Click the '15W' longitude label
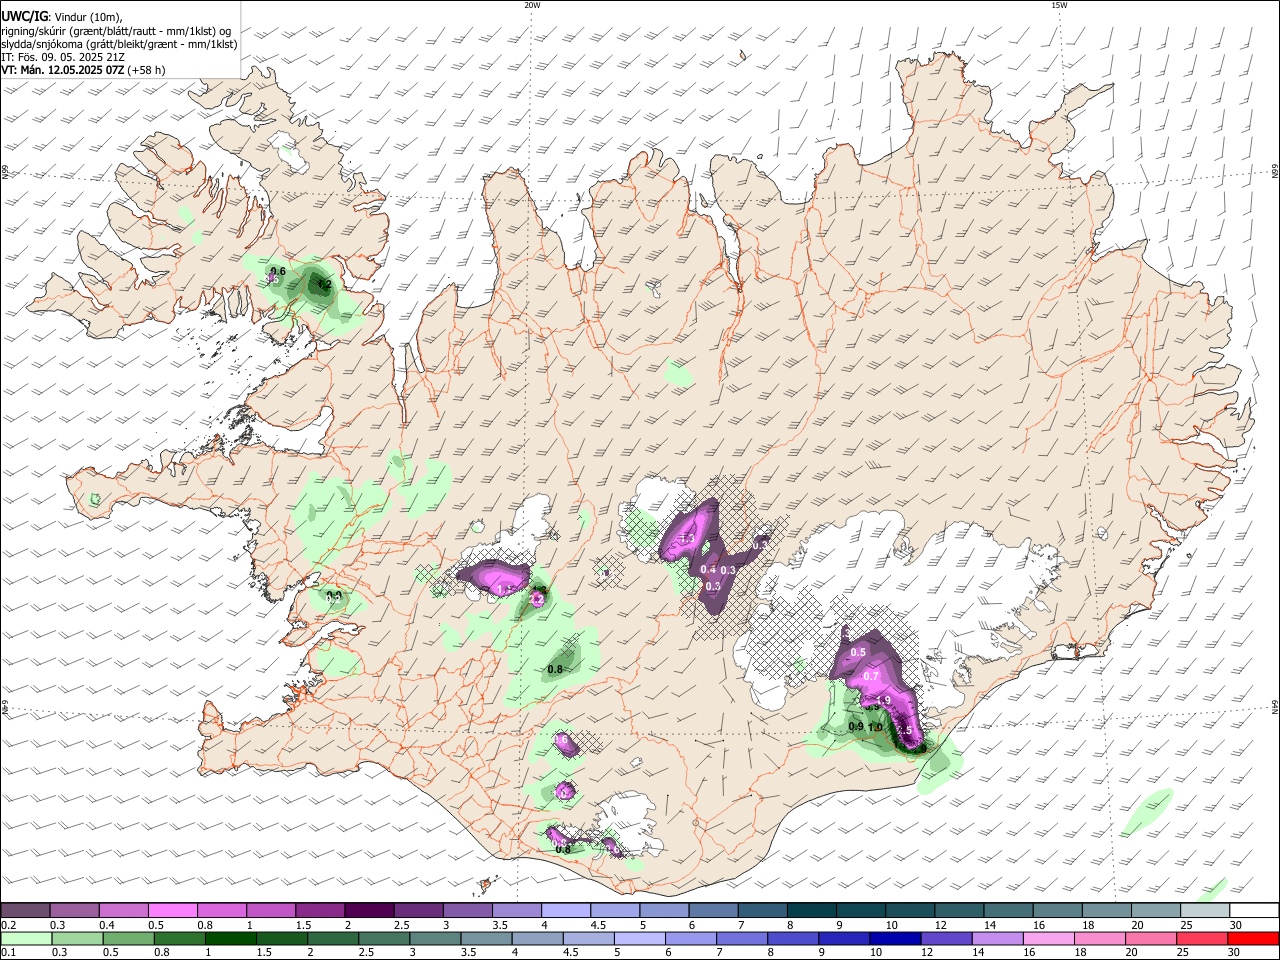This screenshot has width=1280, height=960. point(1059,5)
